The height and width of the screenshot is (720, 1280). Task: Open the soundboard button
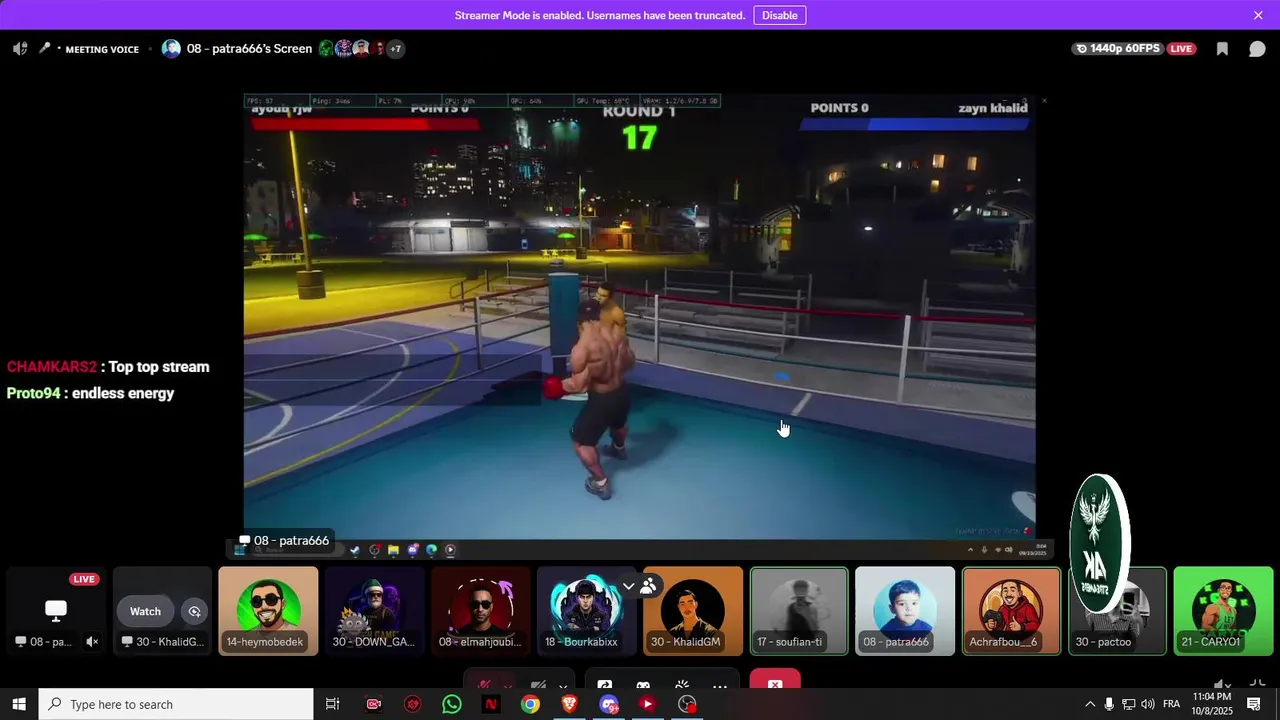[x=682, y=685]
